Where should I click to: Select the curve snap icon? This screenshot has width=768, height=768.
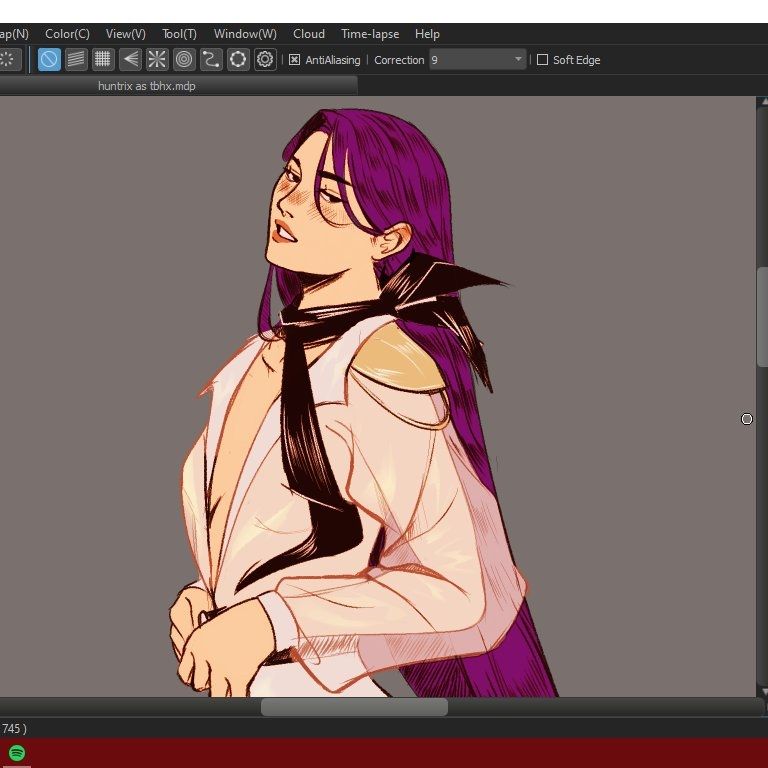click(x=211, y=60)
